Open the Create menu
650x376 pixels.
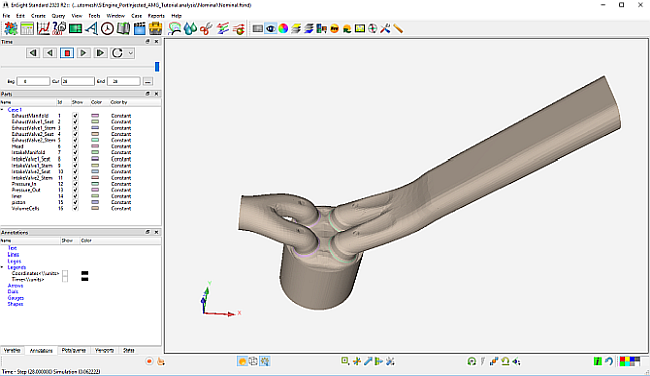click(38, 16)
